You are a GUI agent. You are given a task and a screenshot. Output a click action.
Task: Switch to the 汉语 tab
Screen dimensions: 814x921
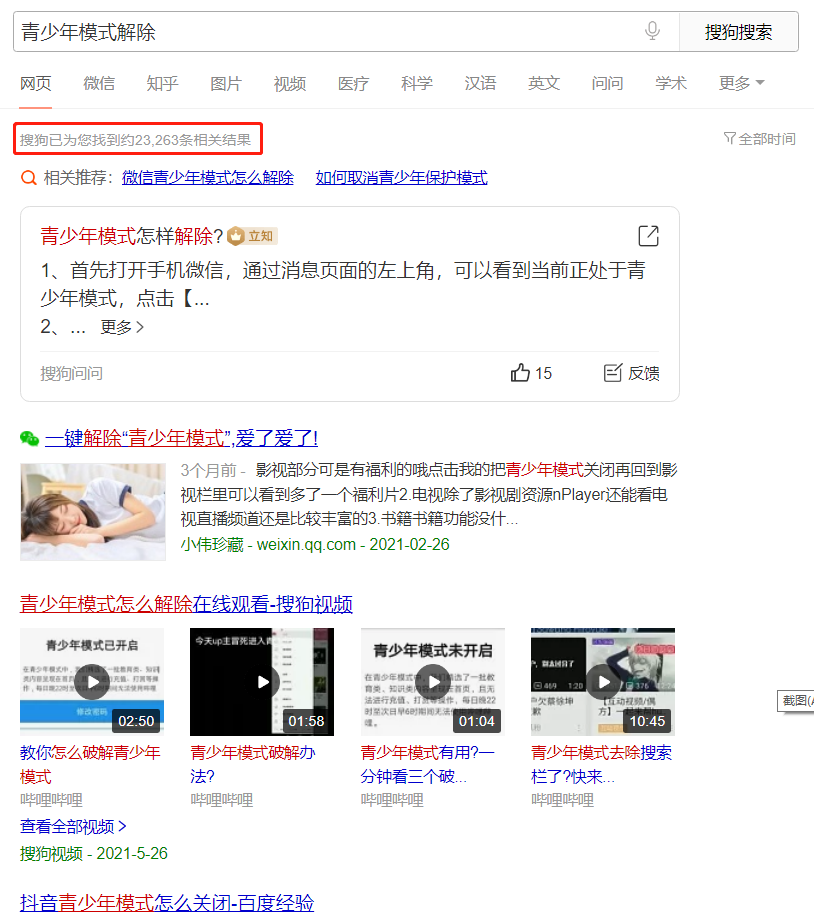[480, 83]
